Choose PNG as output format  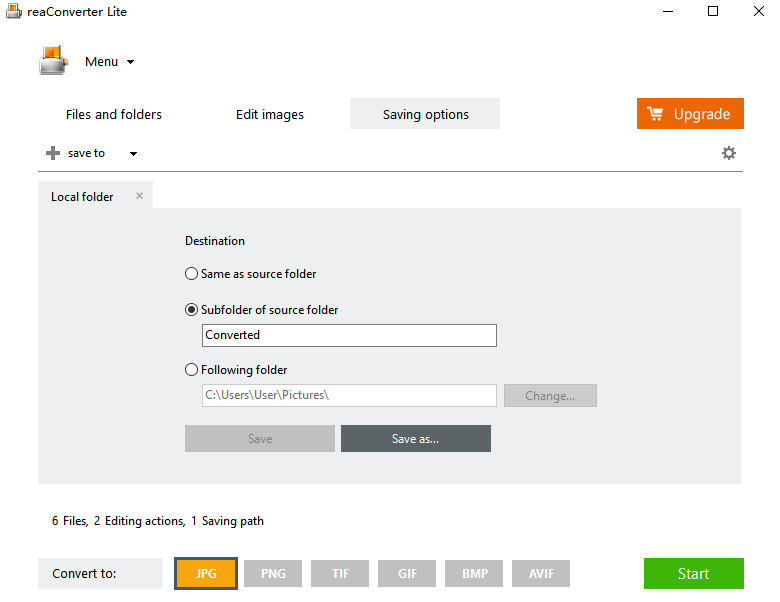click(x=273, y=574)
